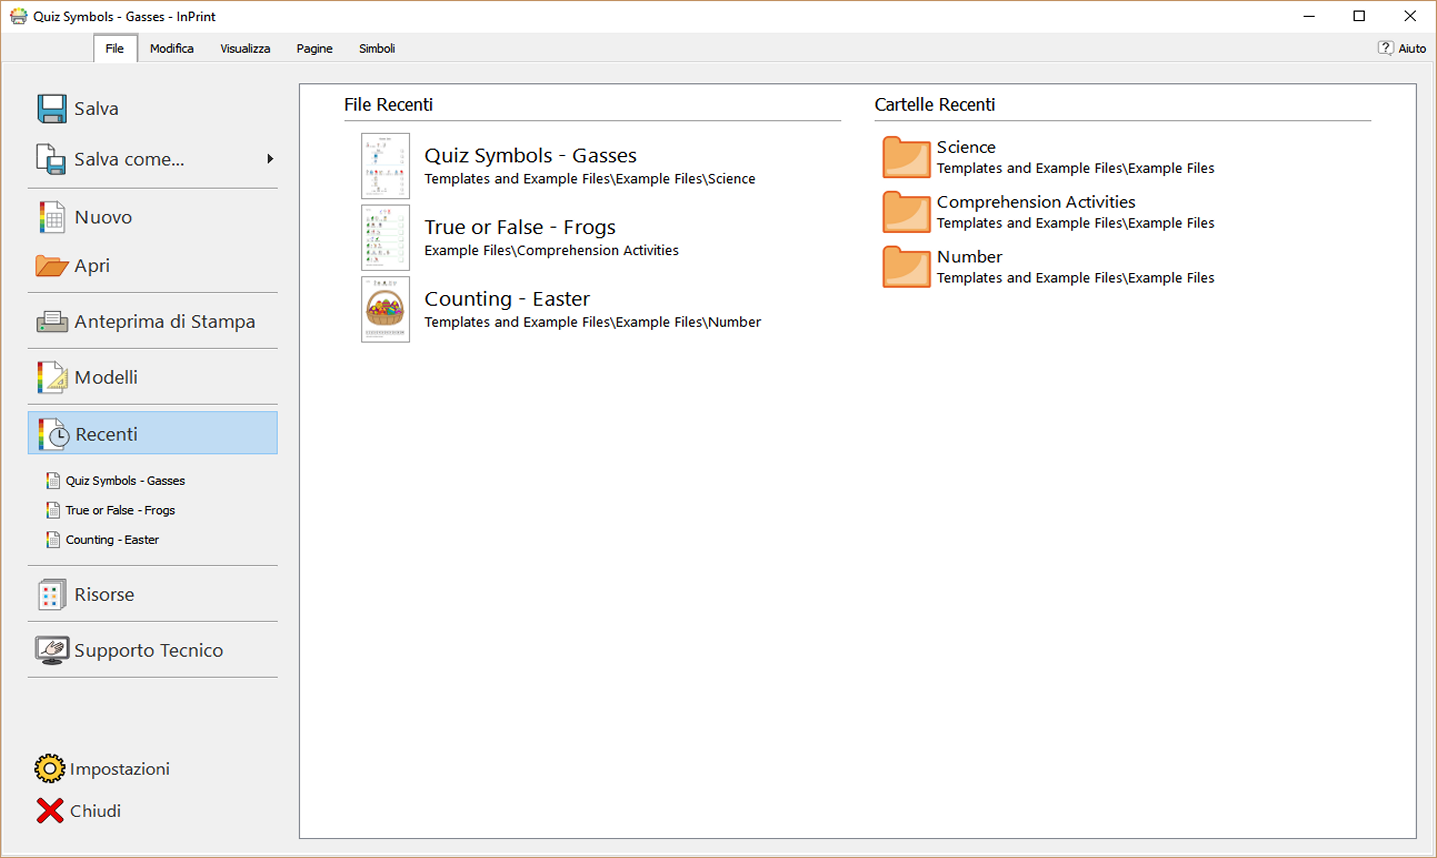Select the Simboli tab

(x=377, y=48)
